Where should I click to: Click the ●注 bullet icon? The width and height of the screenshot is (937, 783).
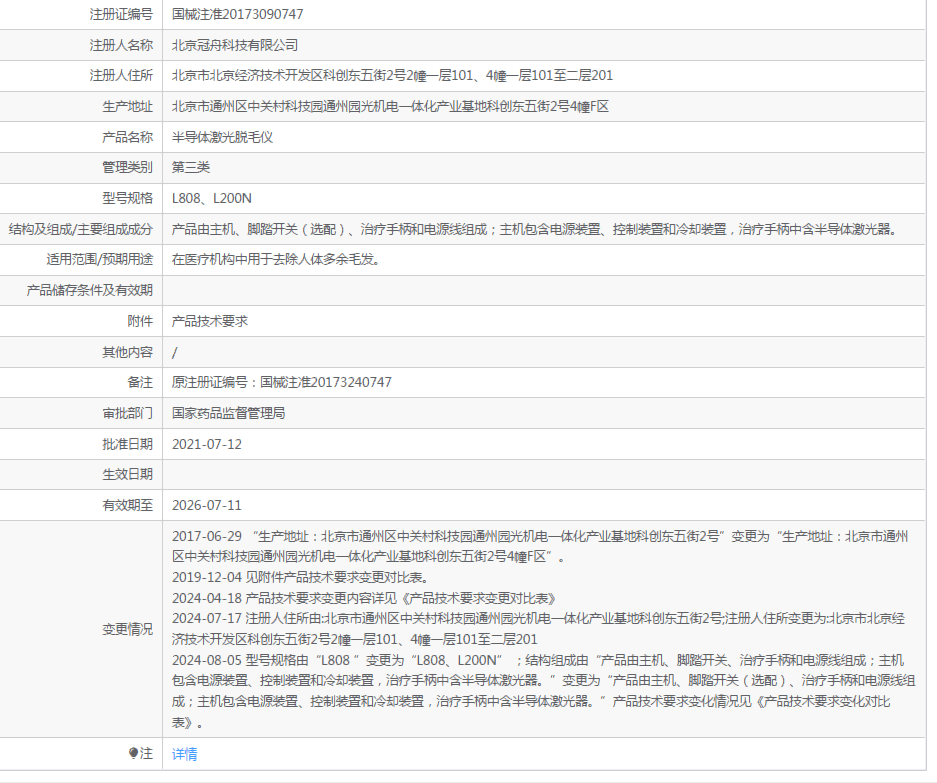pos(133,753)
